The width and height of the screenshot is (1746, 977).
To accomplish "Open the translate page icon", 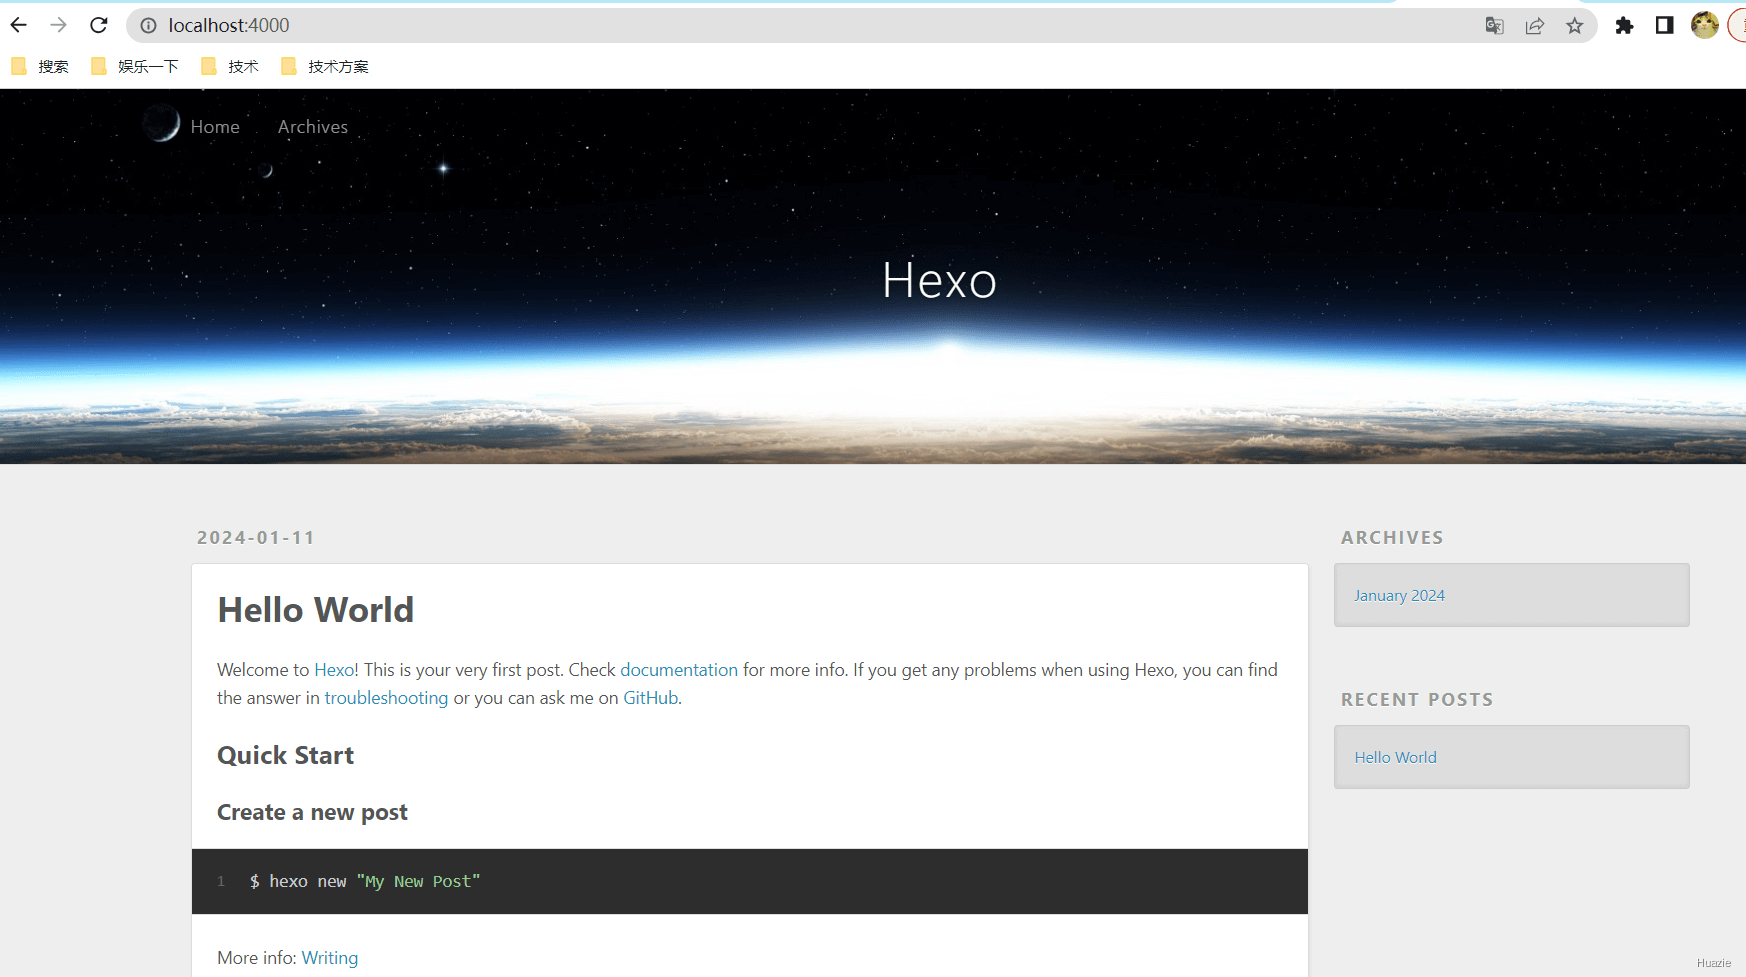I will point(1495,26).
